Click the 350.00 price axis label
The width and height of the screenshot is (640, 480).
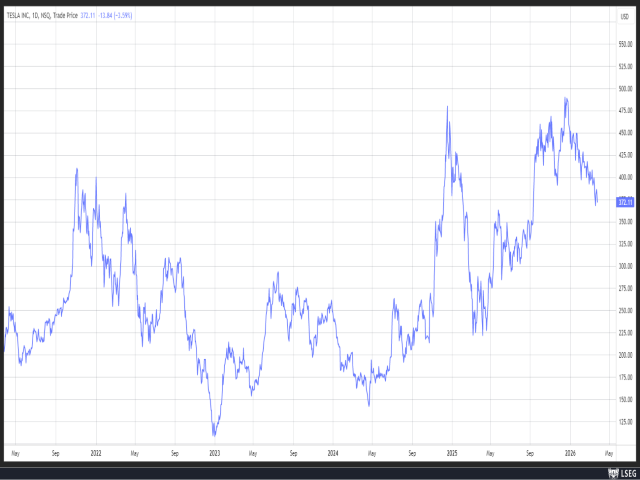coord(626,222)
